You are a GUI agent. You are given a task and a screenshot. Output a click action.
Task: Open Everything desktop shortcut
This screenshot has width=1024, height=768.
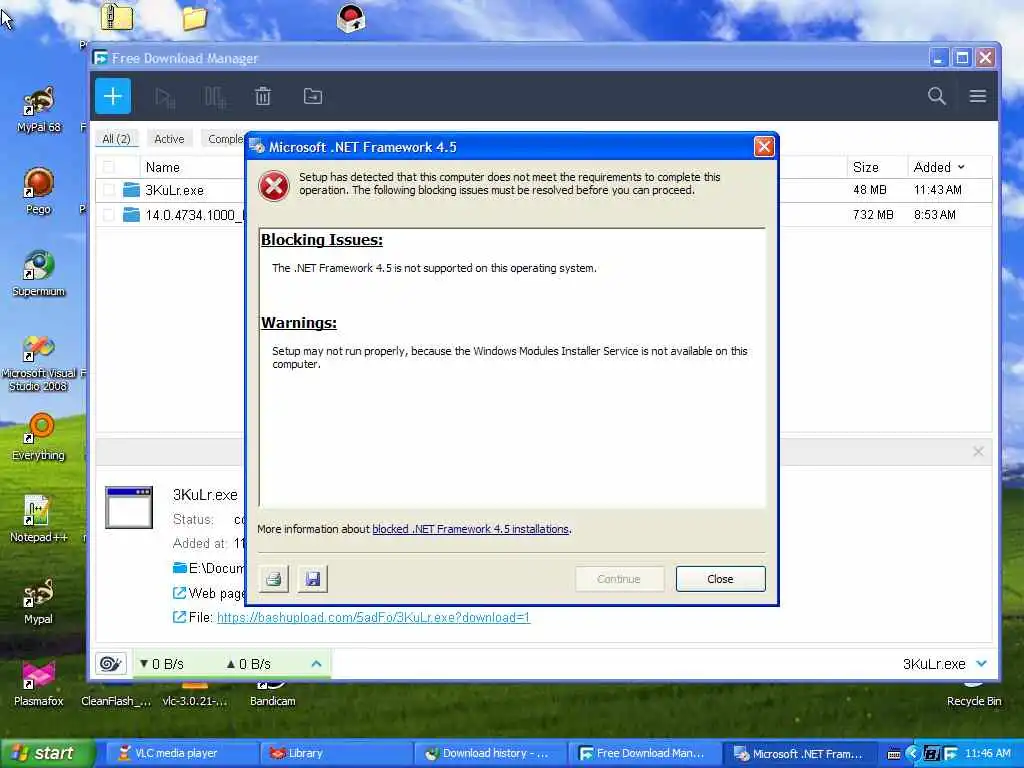pyautogui.click(x=39, y=437)
